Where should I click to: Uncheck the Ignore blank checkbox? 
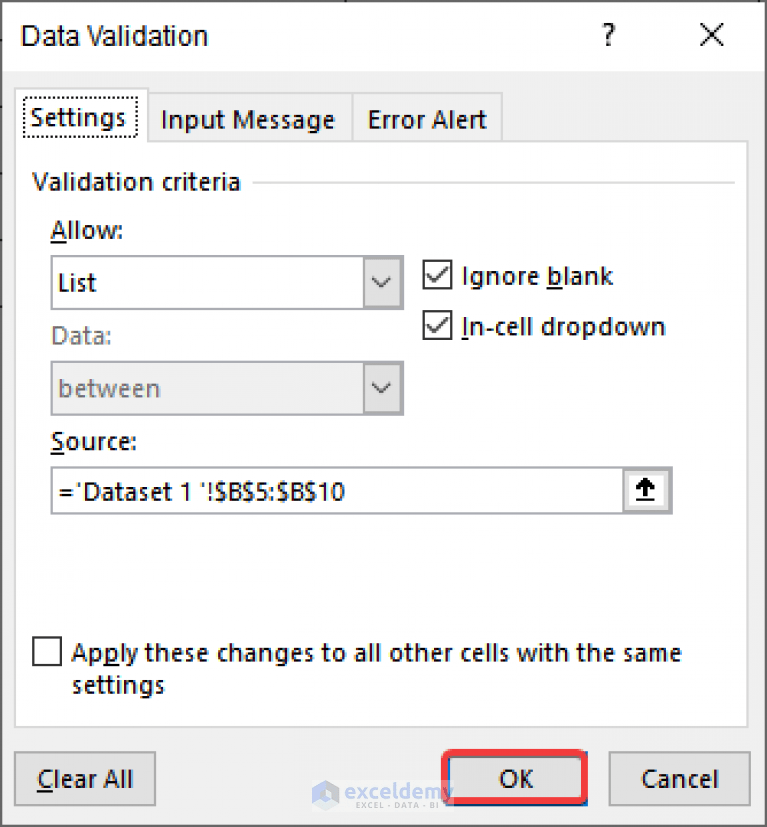tap(437, 275)
